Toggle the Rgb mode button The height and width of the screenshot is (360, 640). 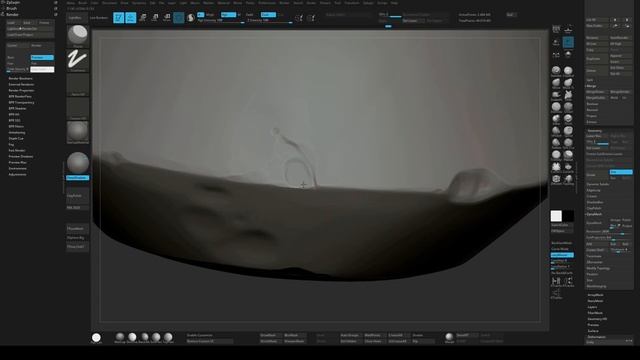pos(228,15)
